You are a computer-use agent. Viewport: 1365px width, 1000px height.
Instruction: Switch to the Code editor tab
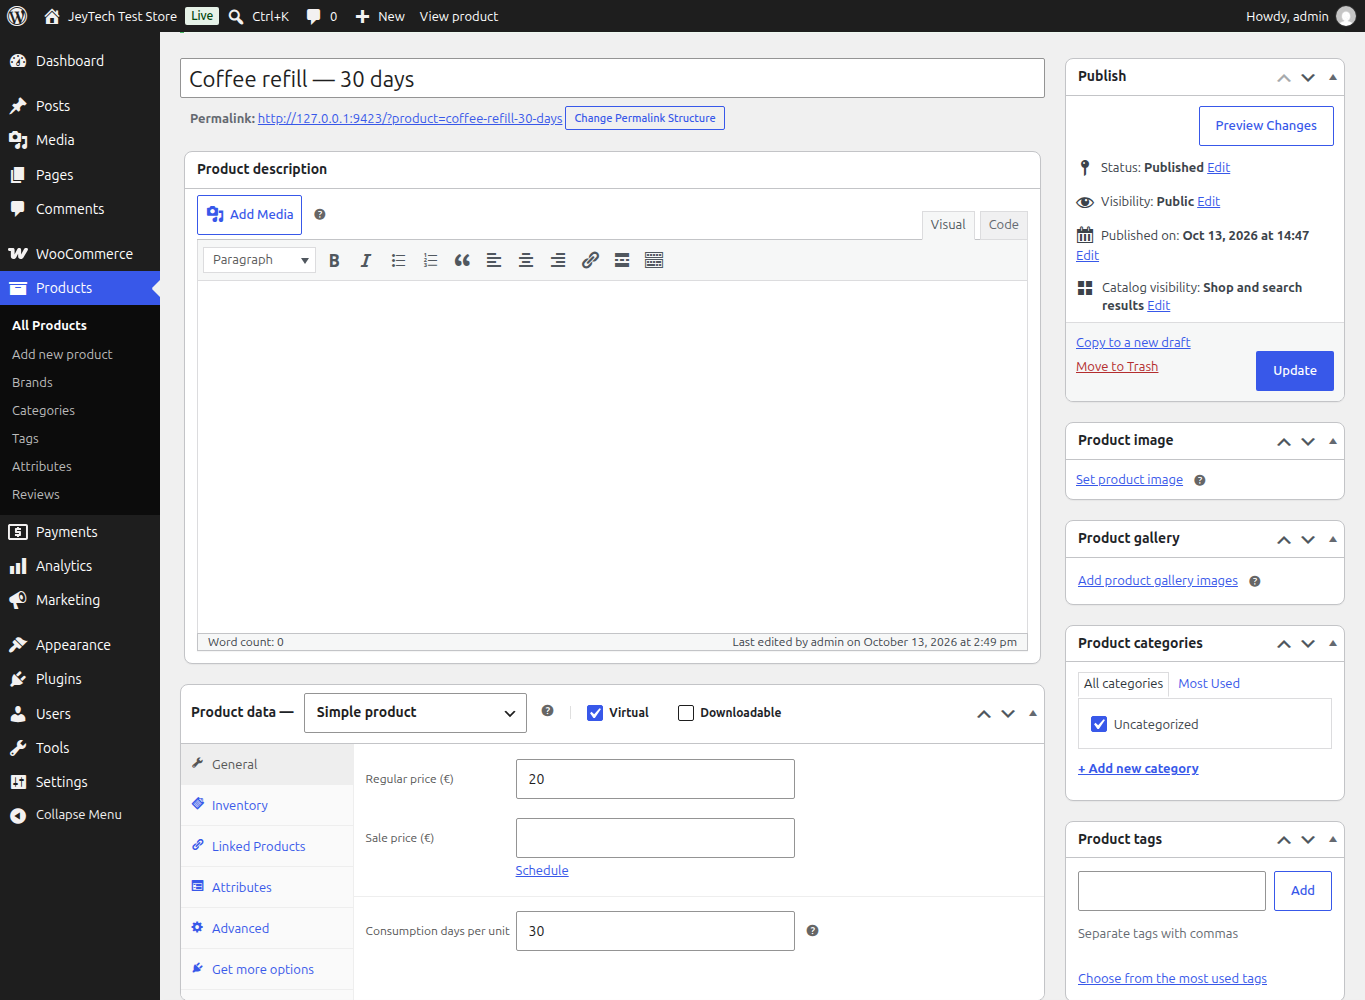[1003, 225]
